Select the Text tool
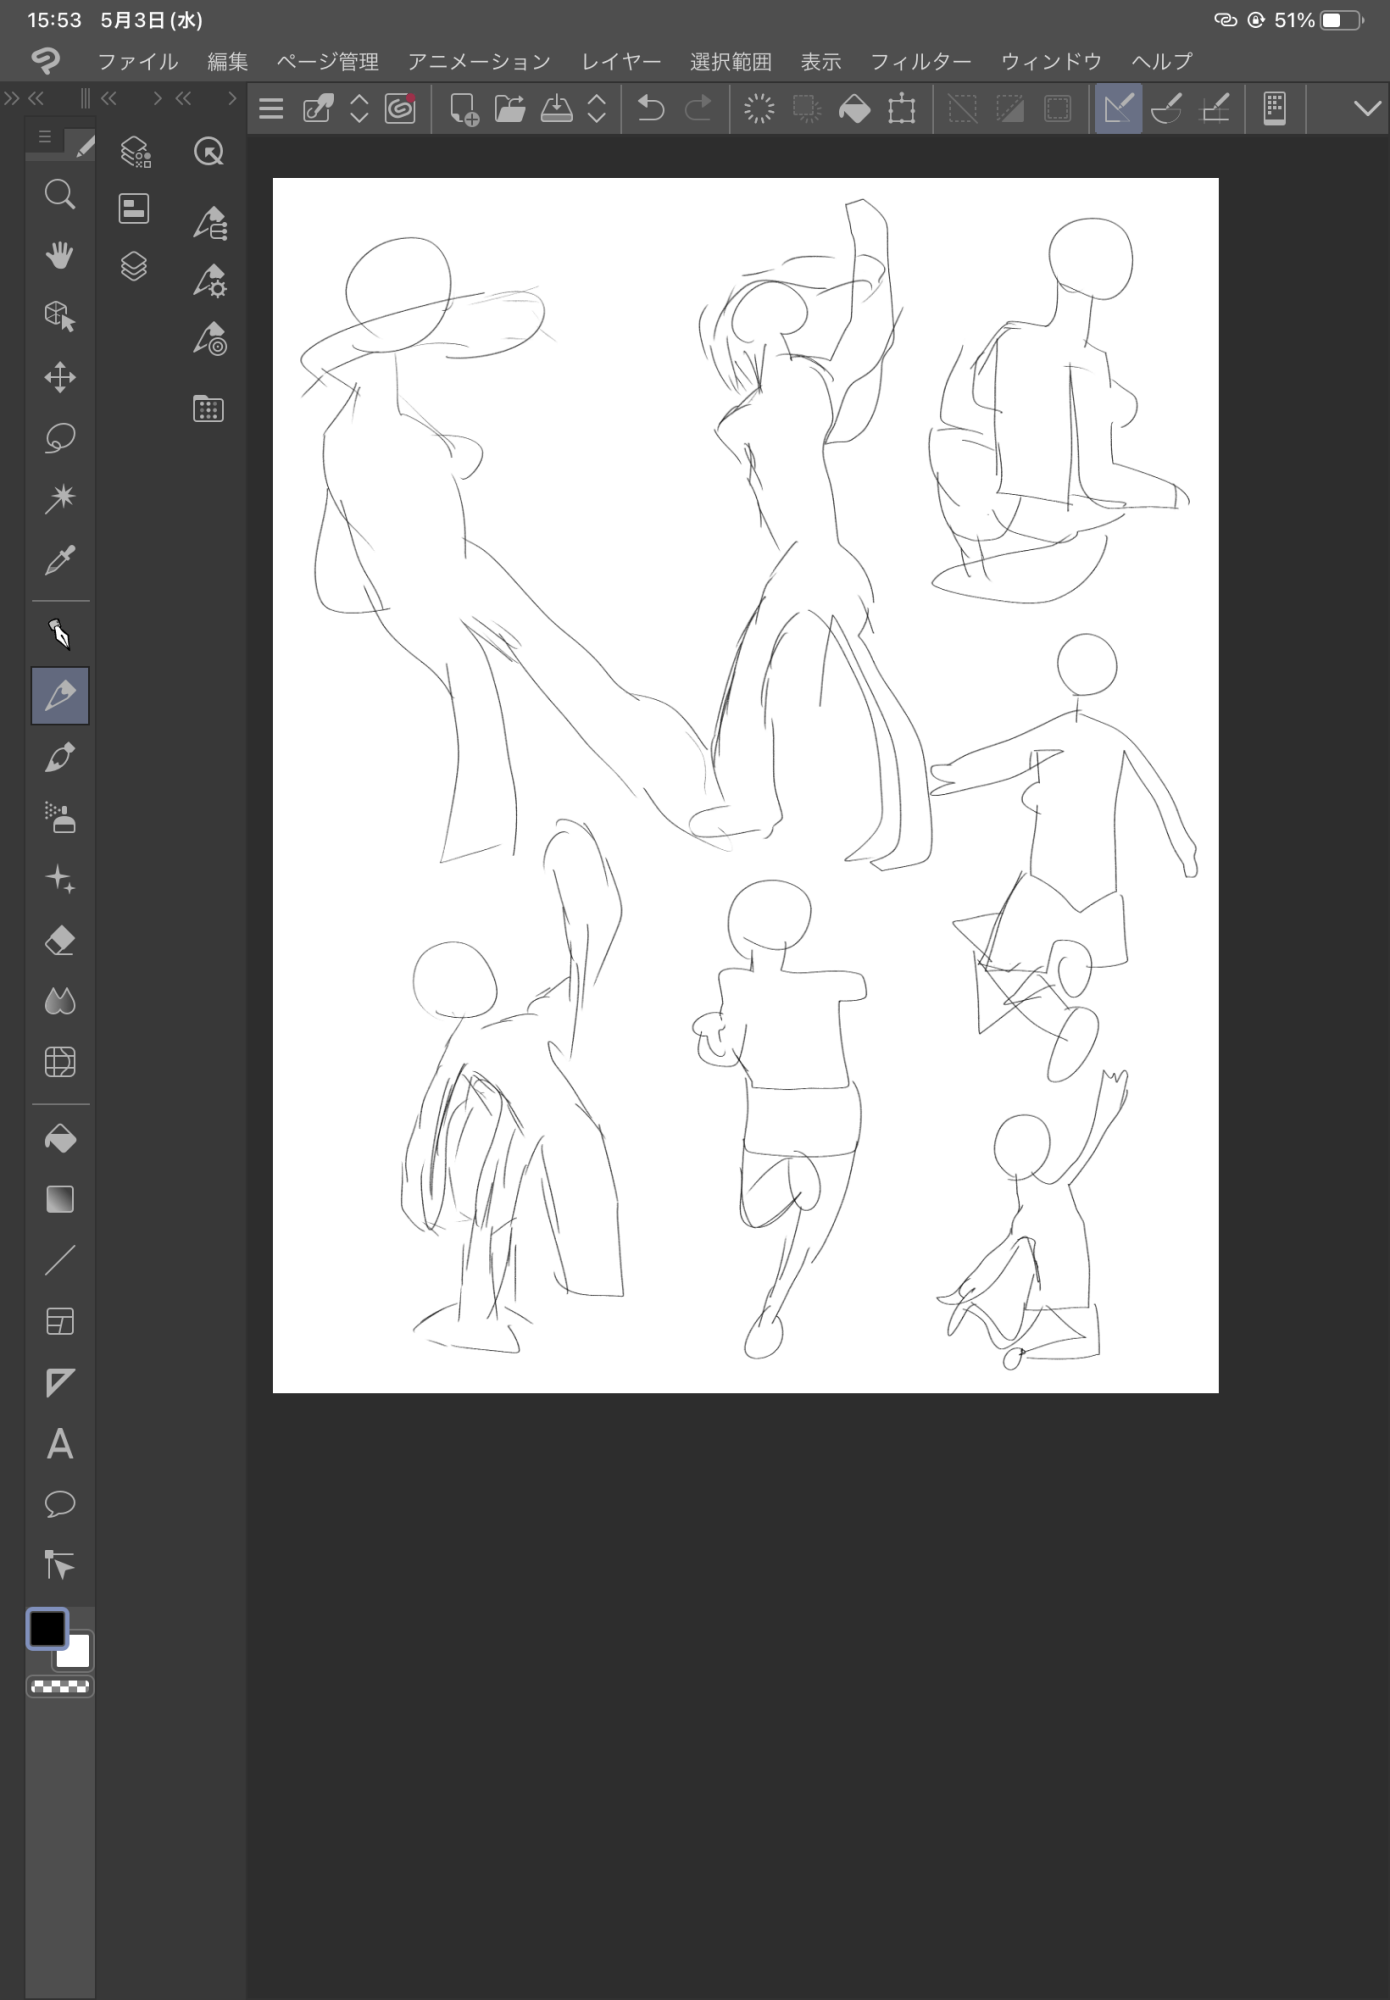The height and width of the screenshot is (2000, 1390). point(60,1444)
